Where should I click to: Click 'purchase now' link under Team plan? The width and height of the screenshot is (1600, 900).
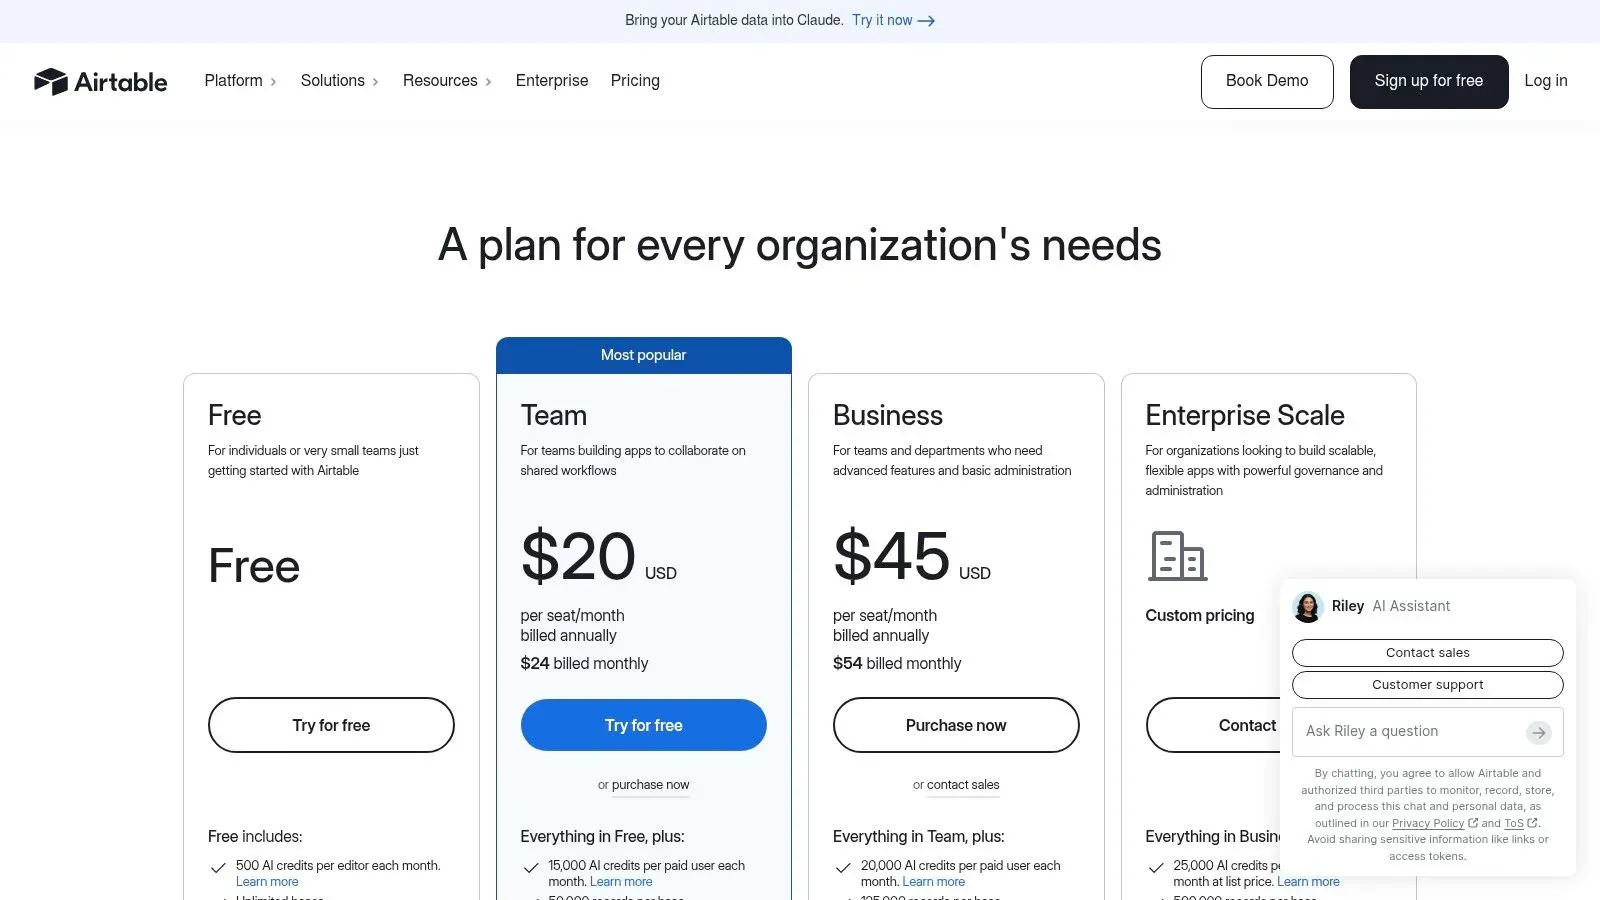pos(650,785)
